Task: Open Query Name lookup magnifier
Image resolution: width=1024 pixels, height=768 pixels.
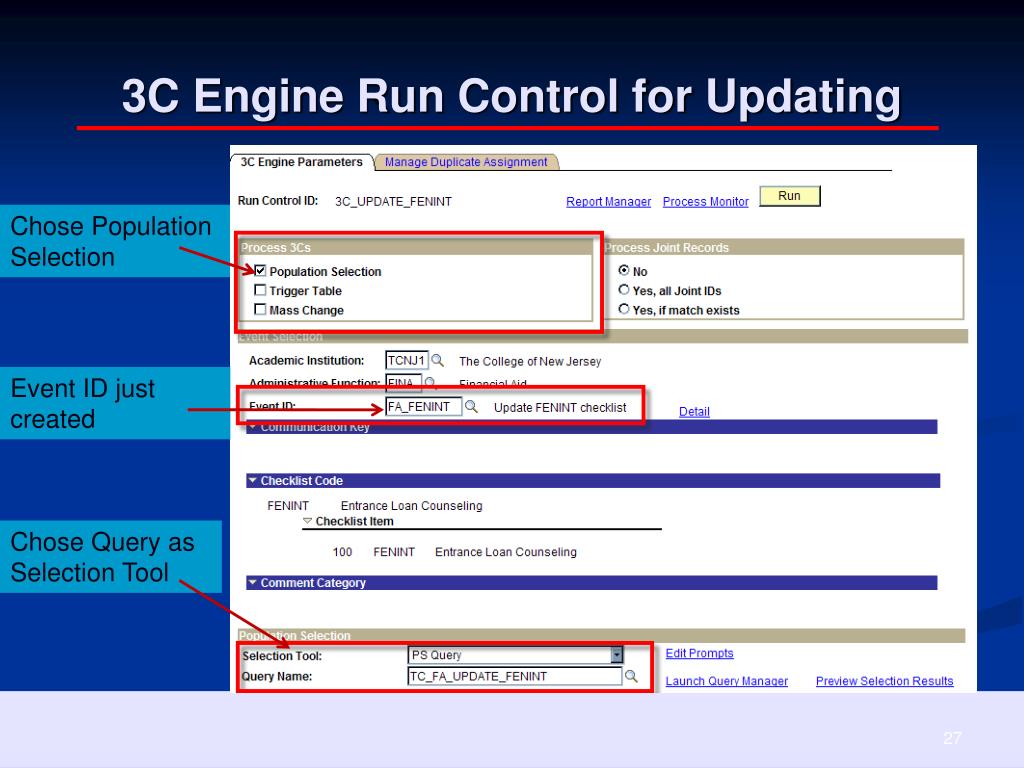Action: [631, 676]
